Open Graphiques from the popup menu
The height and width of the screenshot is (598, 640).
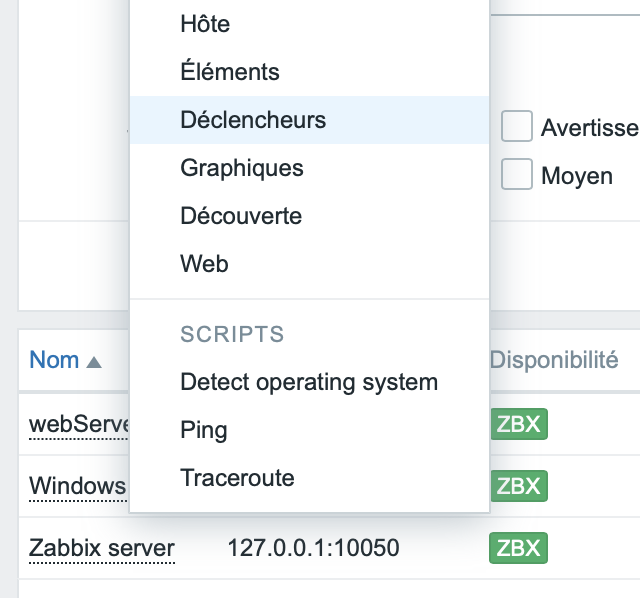[242, 168]
